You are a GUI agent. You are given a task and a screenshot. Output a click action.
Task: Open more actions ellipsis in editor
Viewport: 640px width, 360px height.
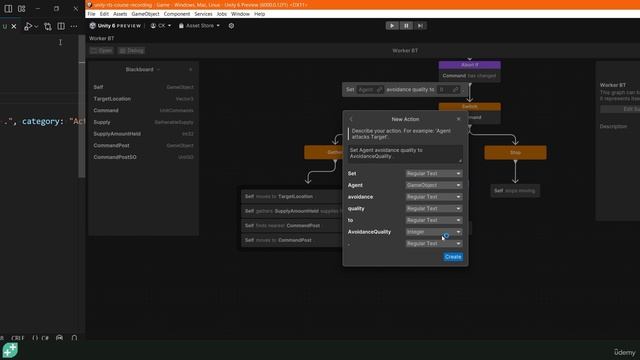click(x=74, y=27)
